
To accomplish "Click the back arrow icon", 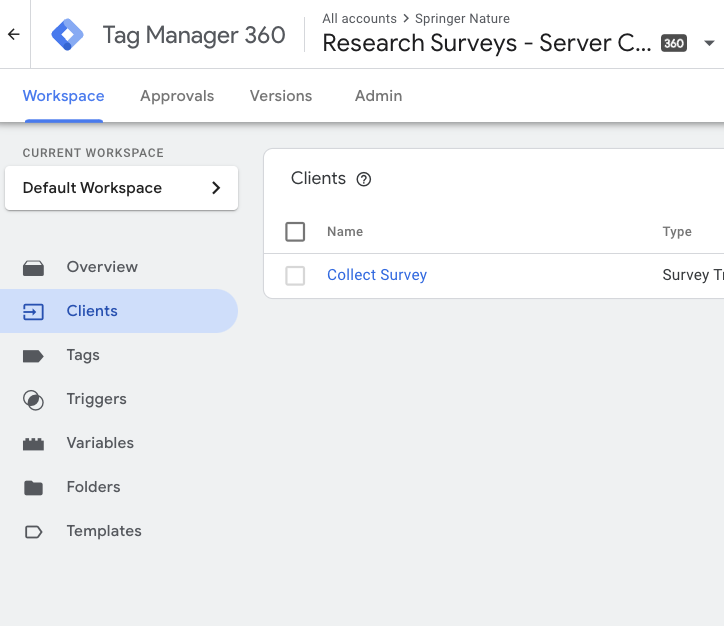I will [x=14, y=34].
